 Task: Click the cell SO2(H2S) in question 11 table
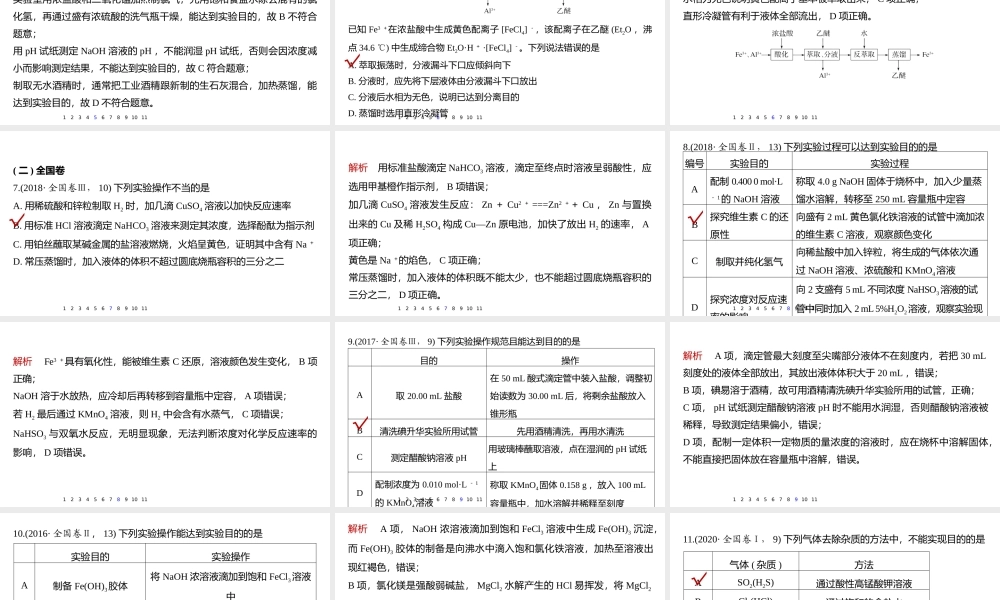(x=756, y=583)
